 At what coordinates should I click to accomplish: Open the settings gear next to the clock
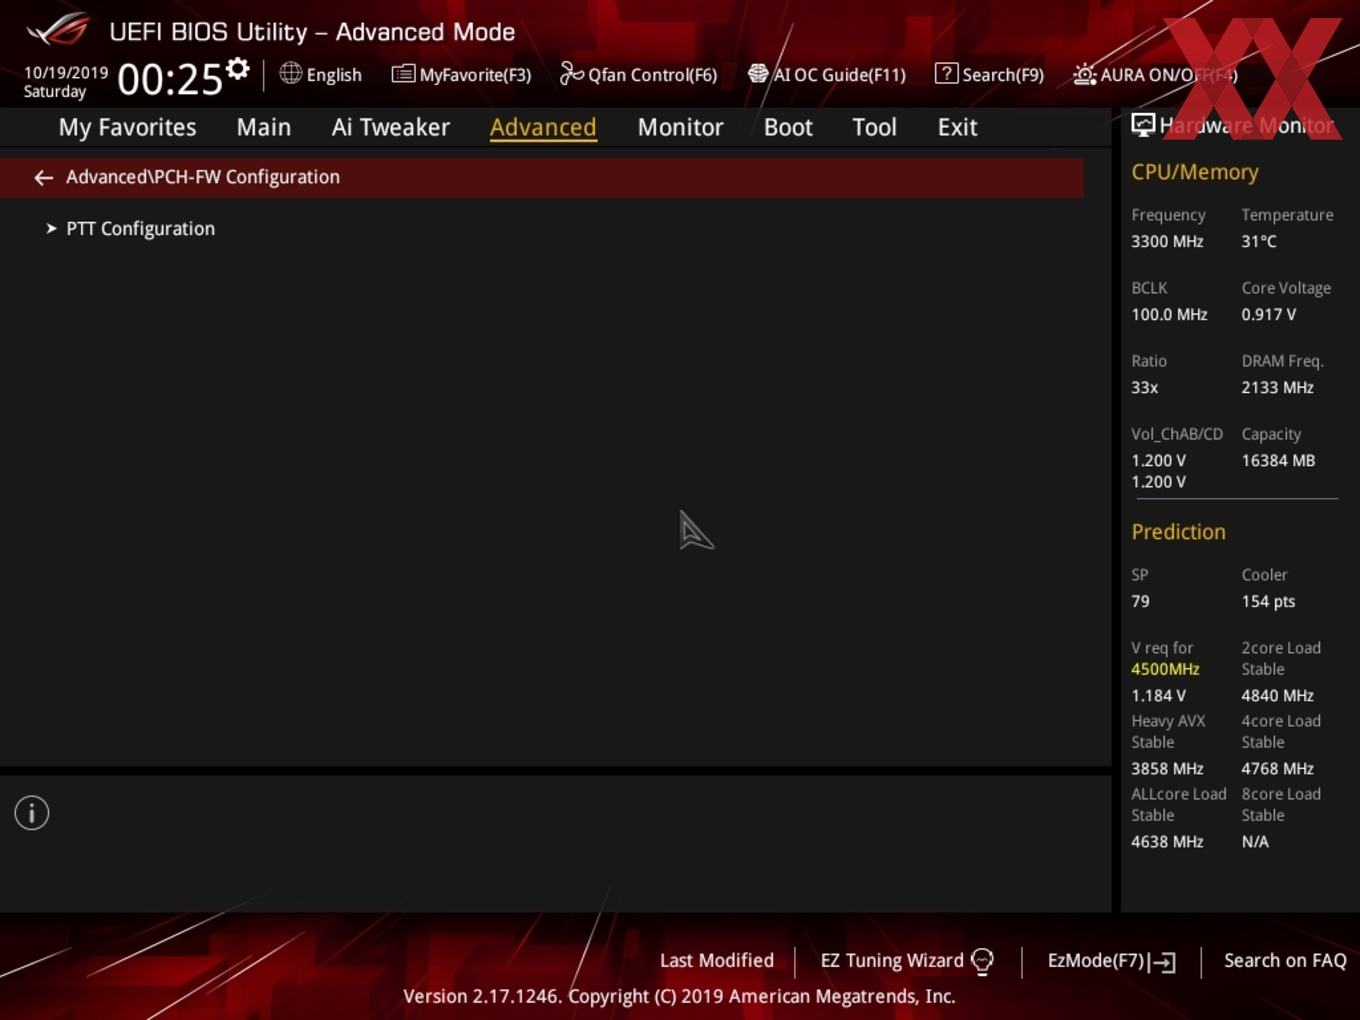point(238,69)
